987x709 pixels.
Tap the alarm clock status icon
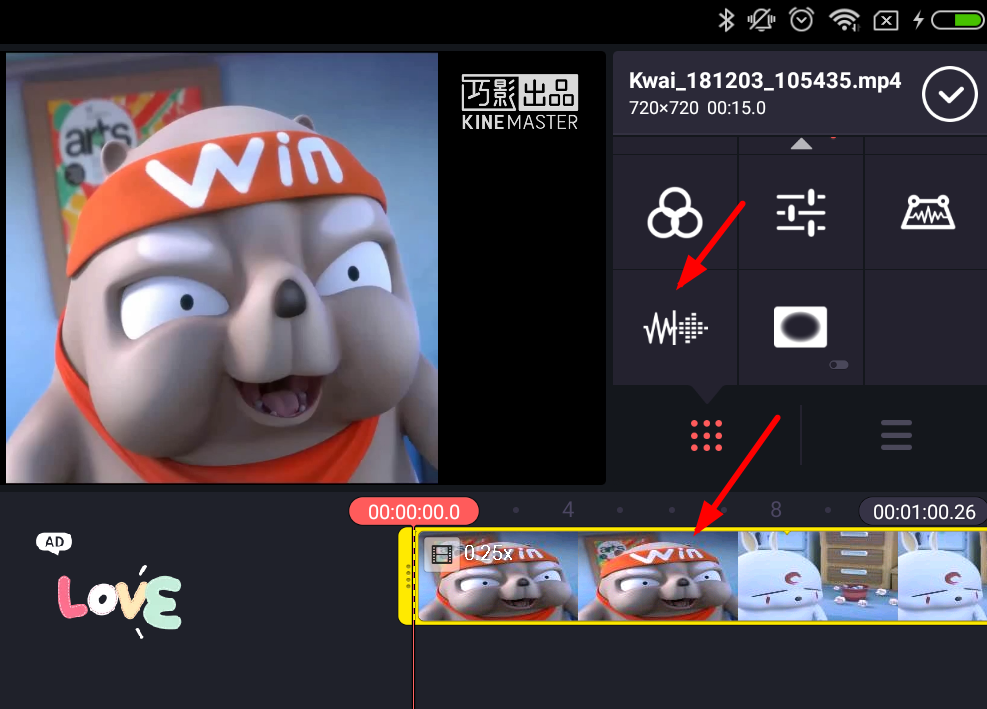[801, 20]
